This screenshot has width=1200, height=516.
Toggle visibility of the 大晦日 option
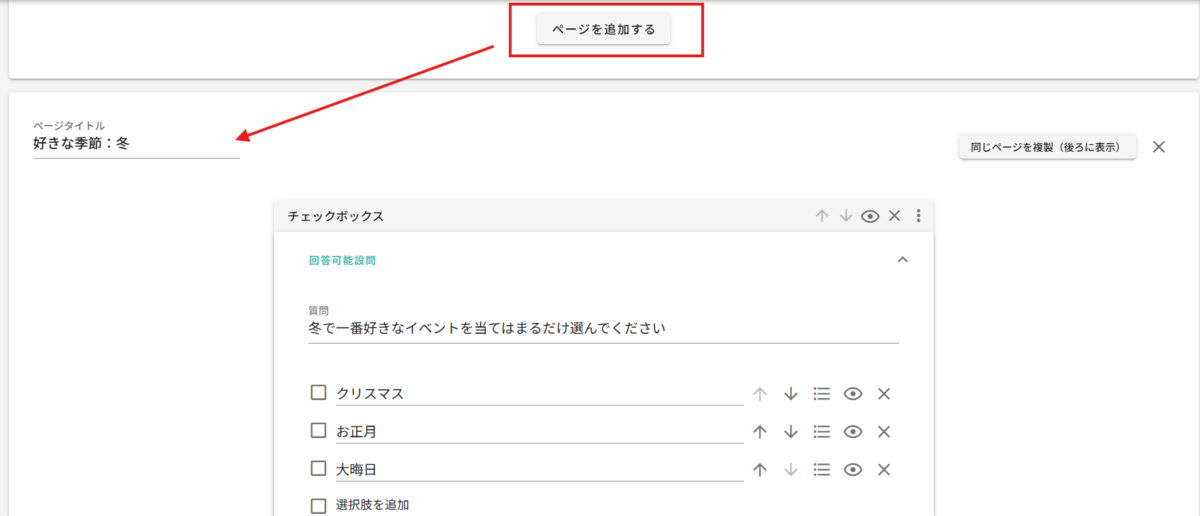(x=853, y=470)
